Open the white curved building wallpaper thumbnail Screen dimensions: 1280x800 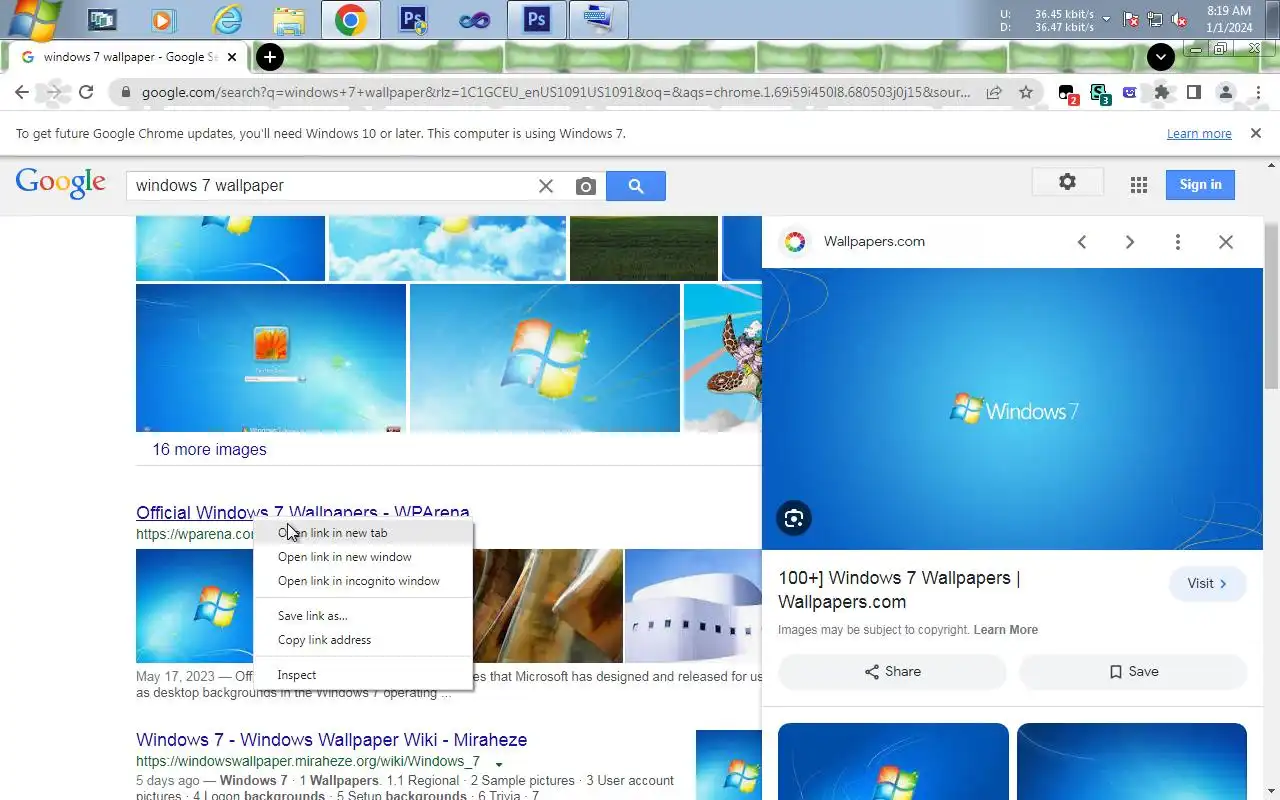pyautogui.click(x=693, y=606)
